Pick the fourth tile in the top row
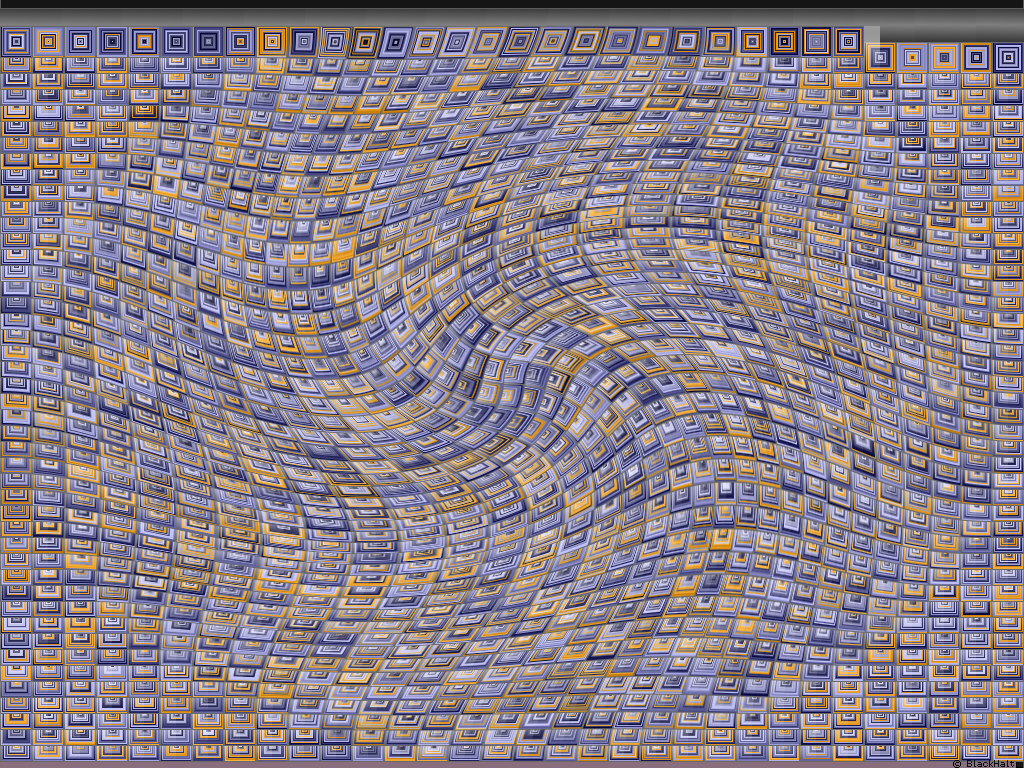 112,41
